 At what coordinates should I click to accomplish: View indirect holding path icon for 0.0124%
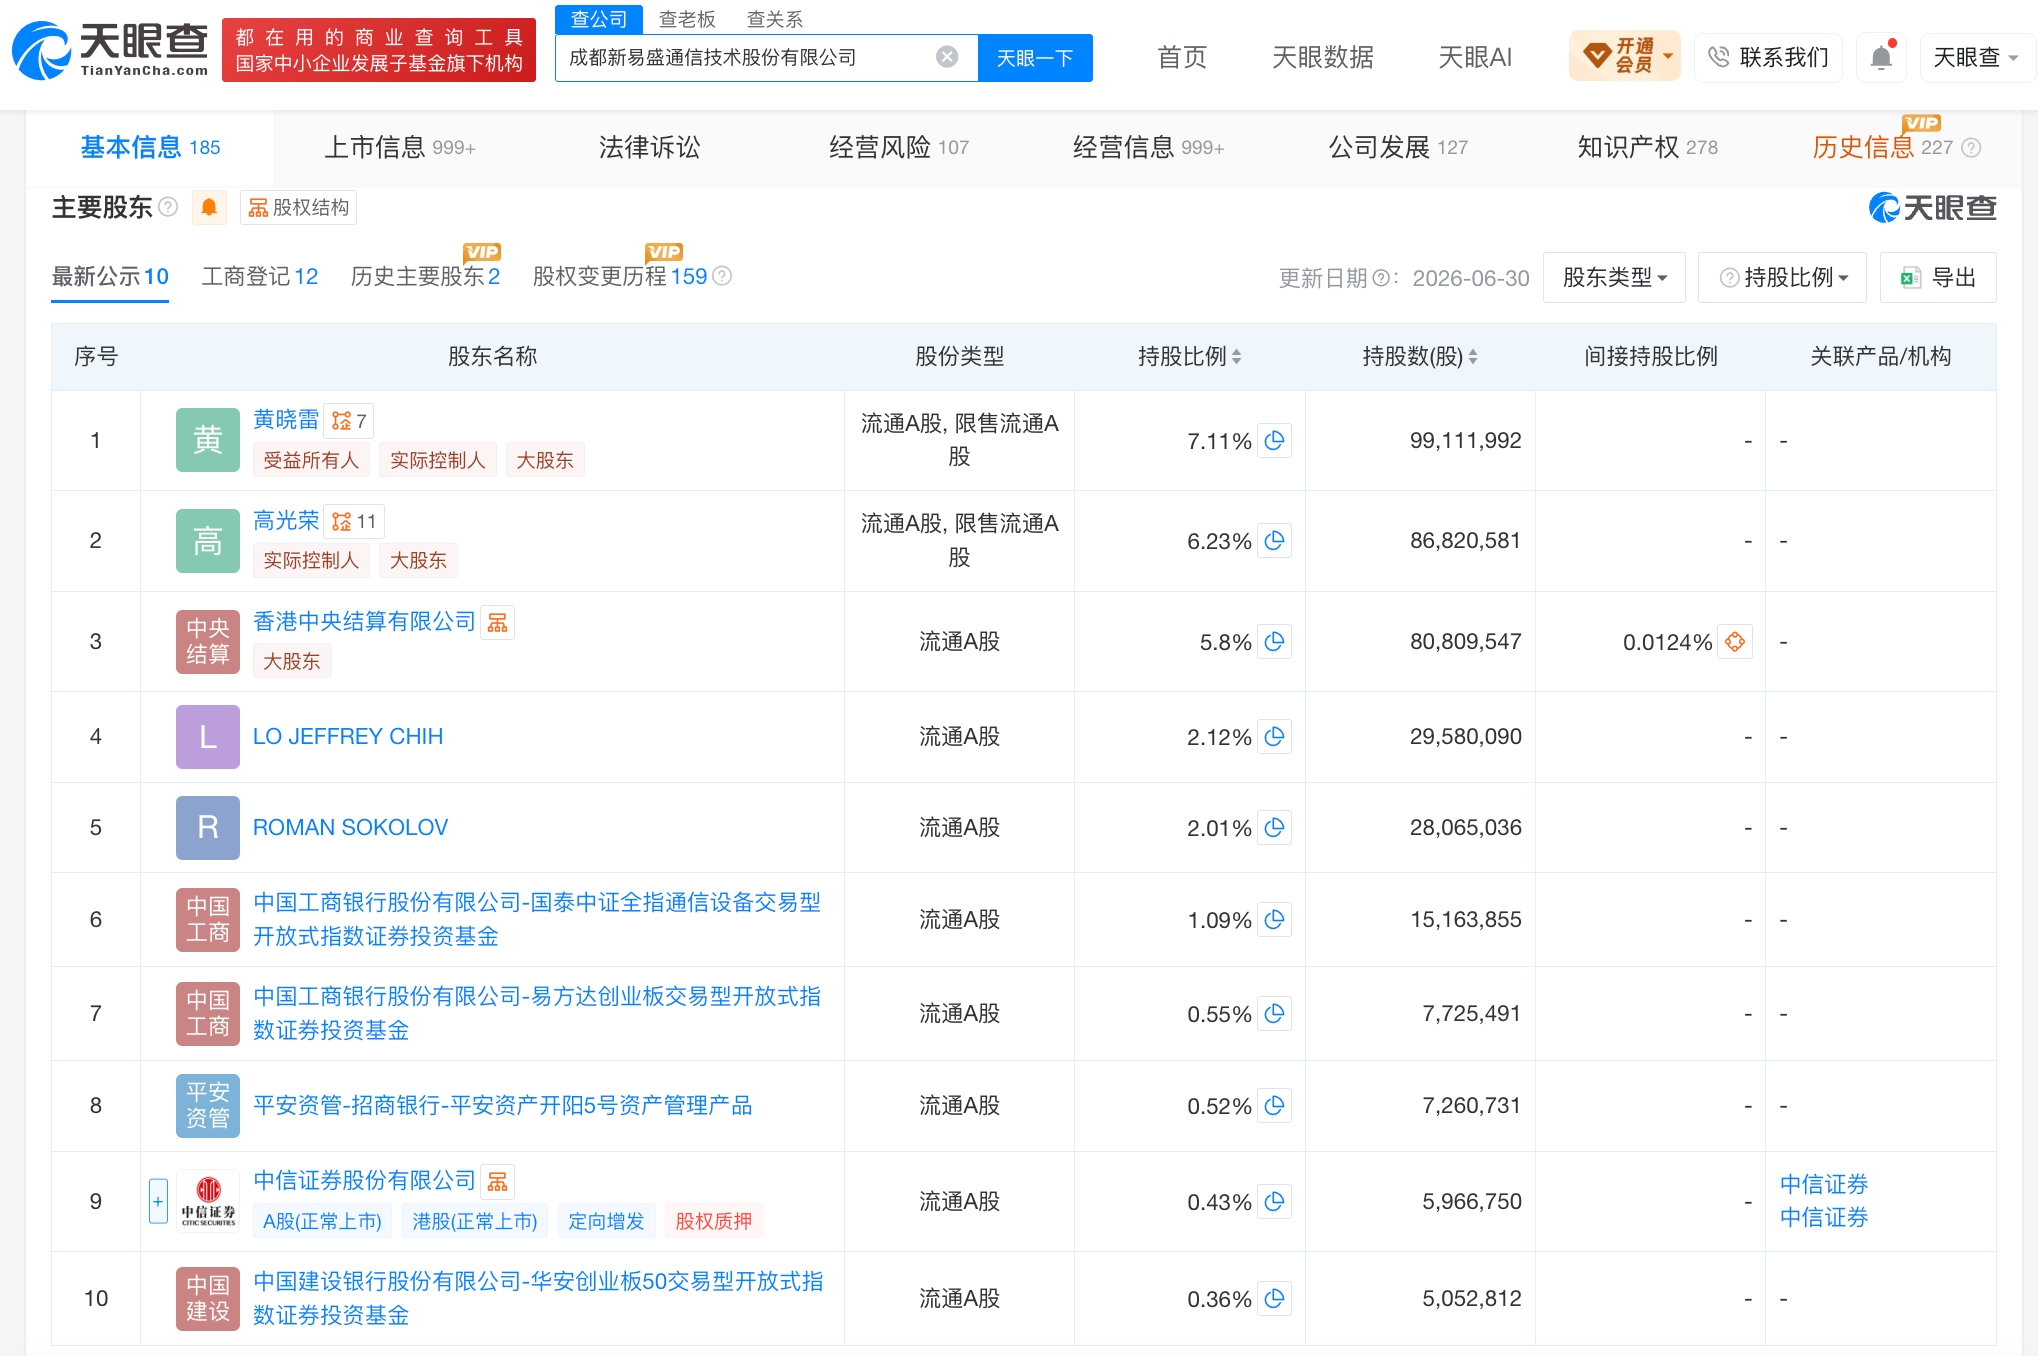pos(1735,642)
